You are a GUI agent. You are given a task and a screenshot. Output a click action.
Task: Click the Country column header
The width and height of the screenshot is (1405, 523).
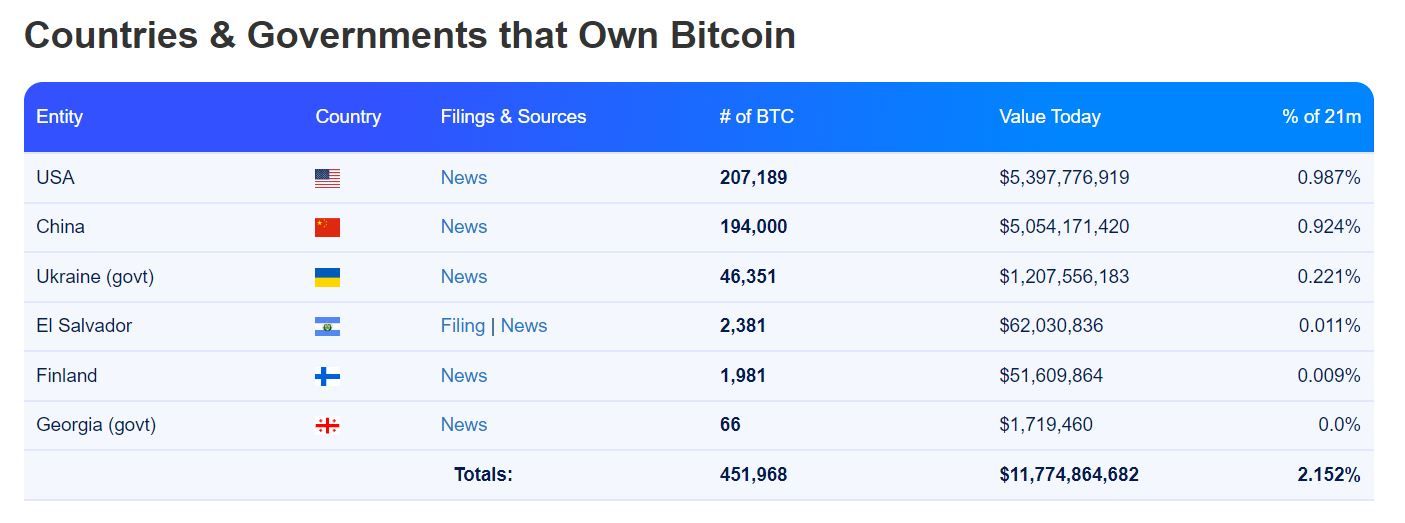348,116
